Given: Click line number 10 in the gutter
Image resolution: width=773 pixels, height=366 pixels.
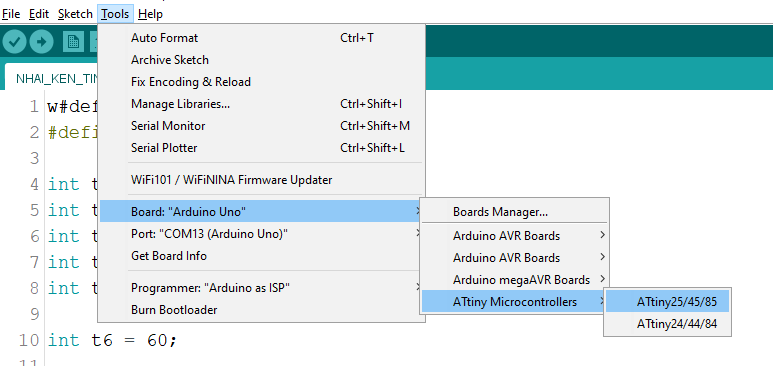Looking at the screenshot, I should [28, 340].
